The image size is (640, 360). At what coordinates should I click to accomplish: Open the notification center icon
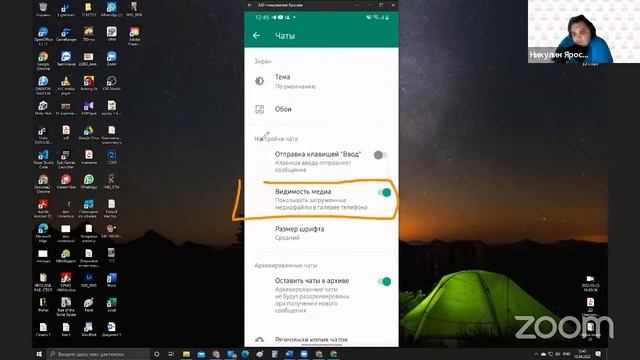pos(598,354)
